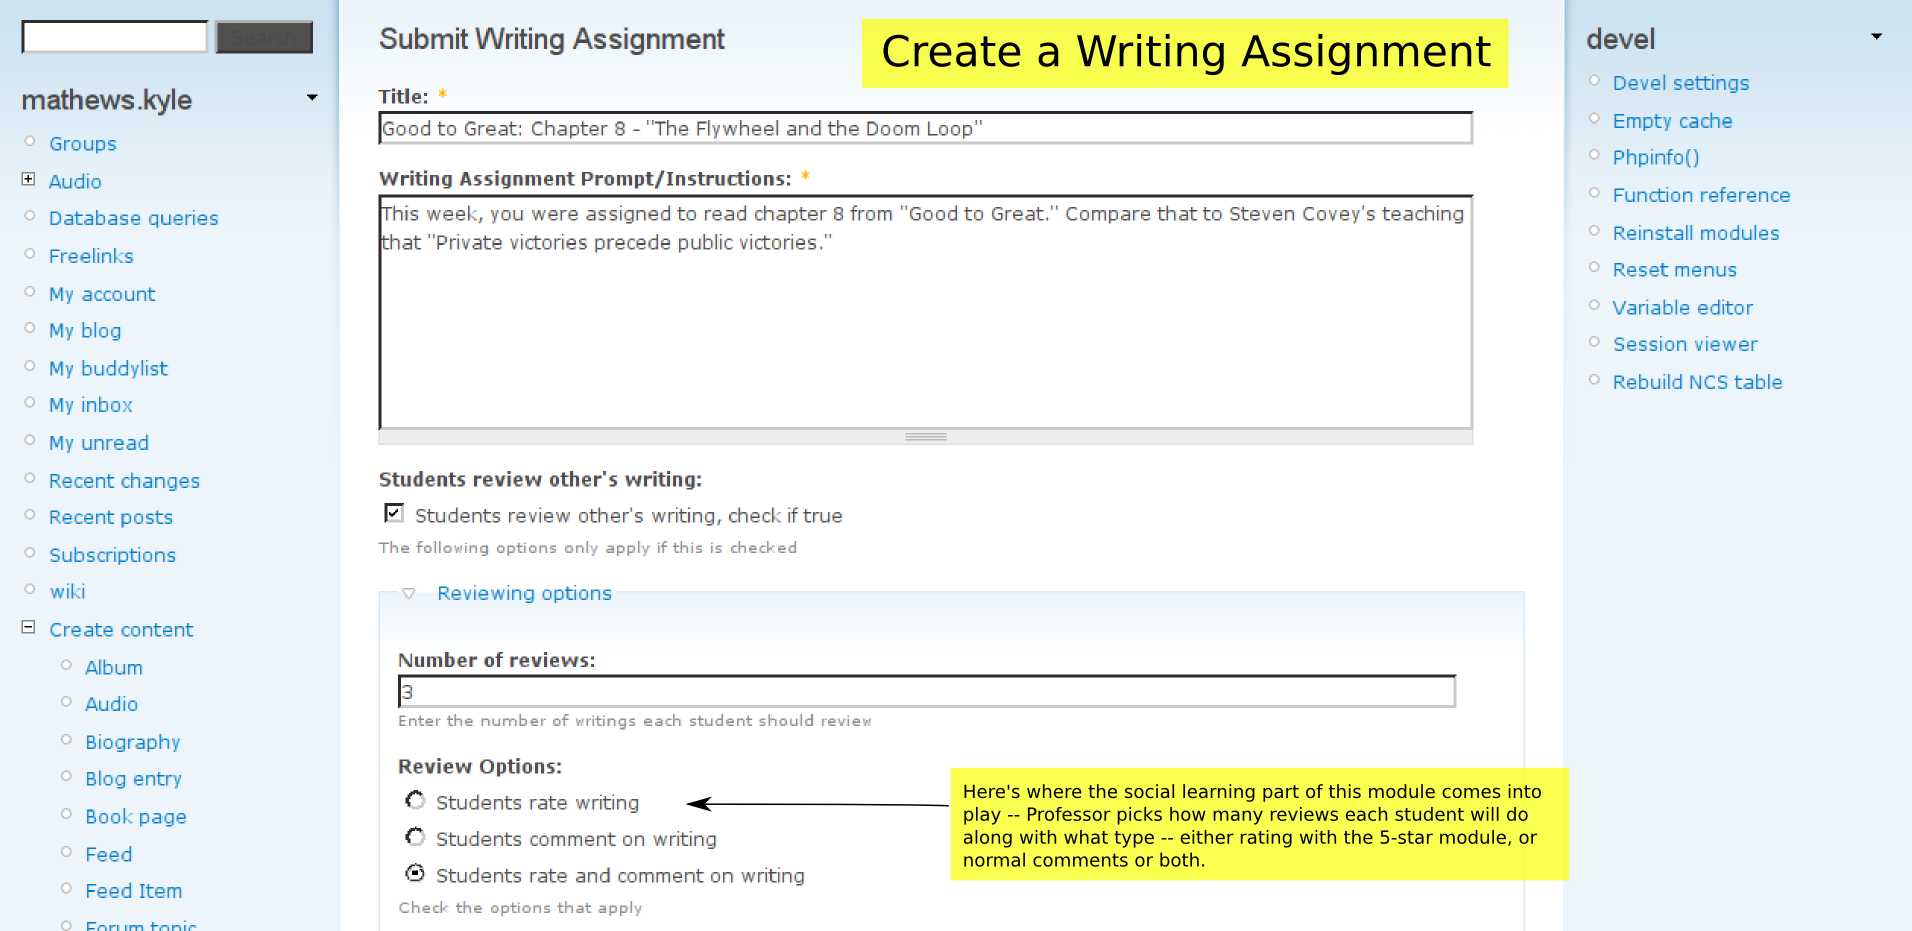Collapse the Reviewing options fieldset
Screen dimensions: 1912x931
coord(408,592)
